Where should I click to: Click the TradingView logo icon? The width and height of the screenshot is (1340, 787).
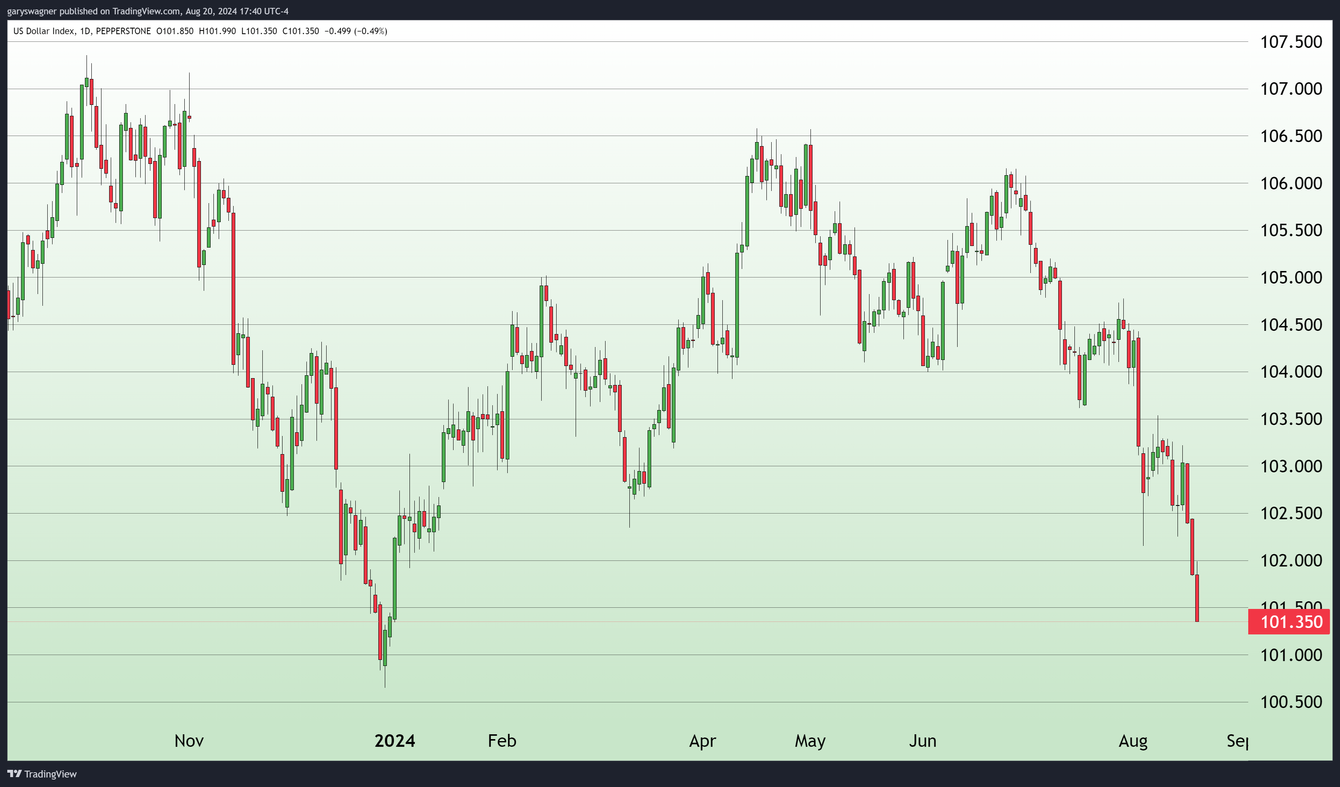pos(12,774)
